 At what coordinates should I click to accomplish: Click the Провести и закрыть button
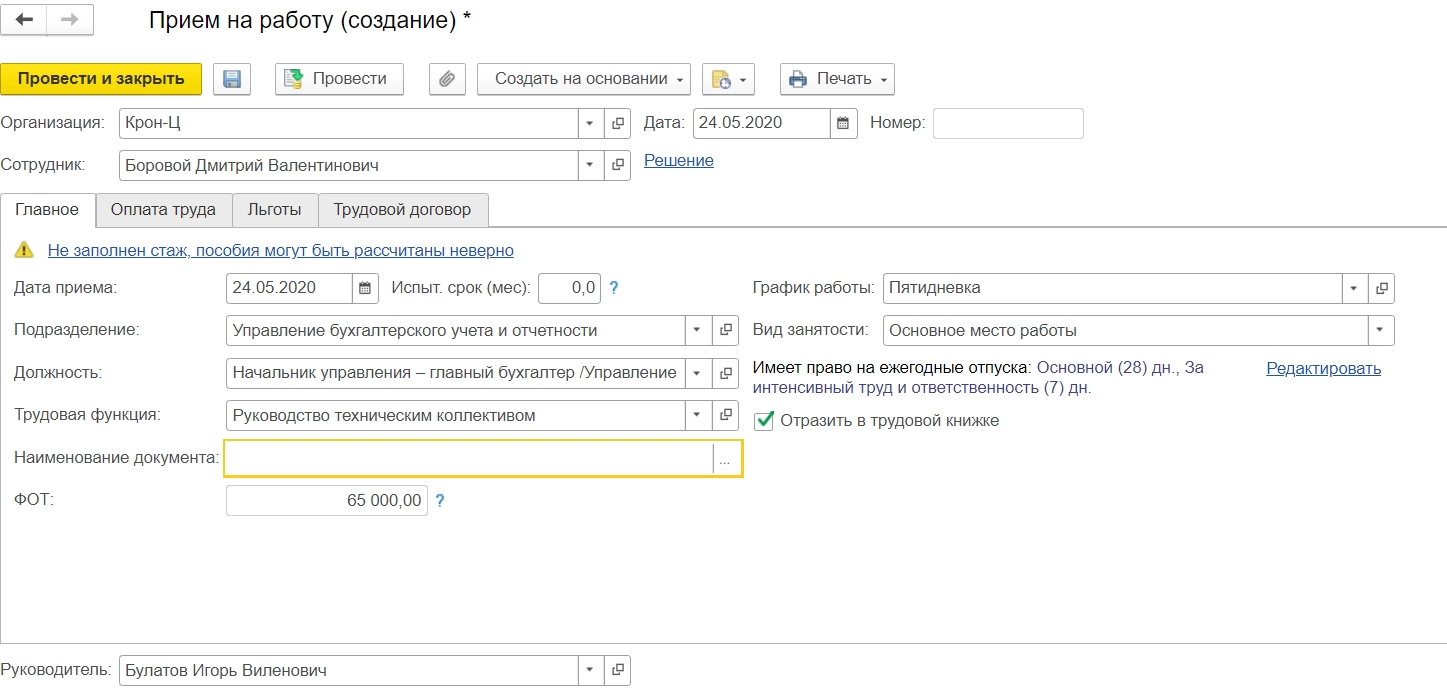(101, 79)
